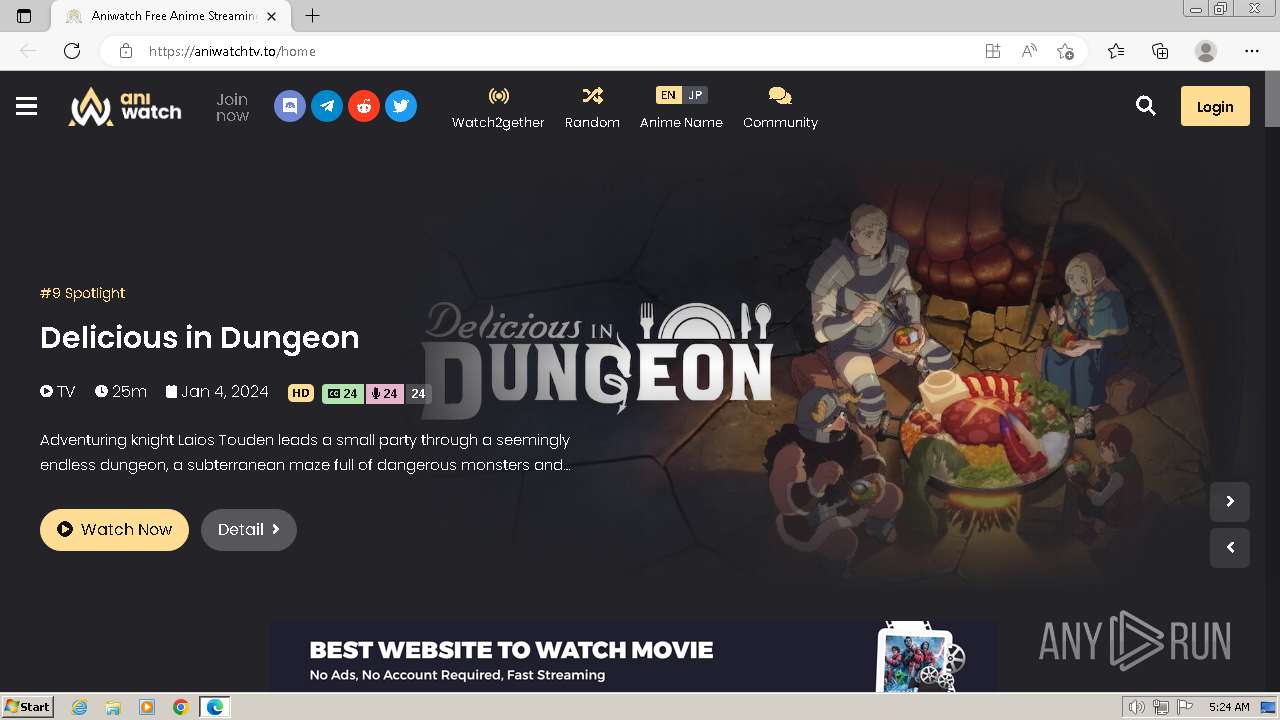Open a new browser tab
This screenshot has width=1280, height=720.
click(x=313, y=16)
